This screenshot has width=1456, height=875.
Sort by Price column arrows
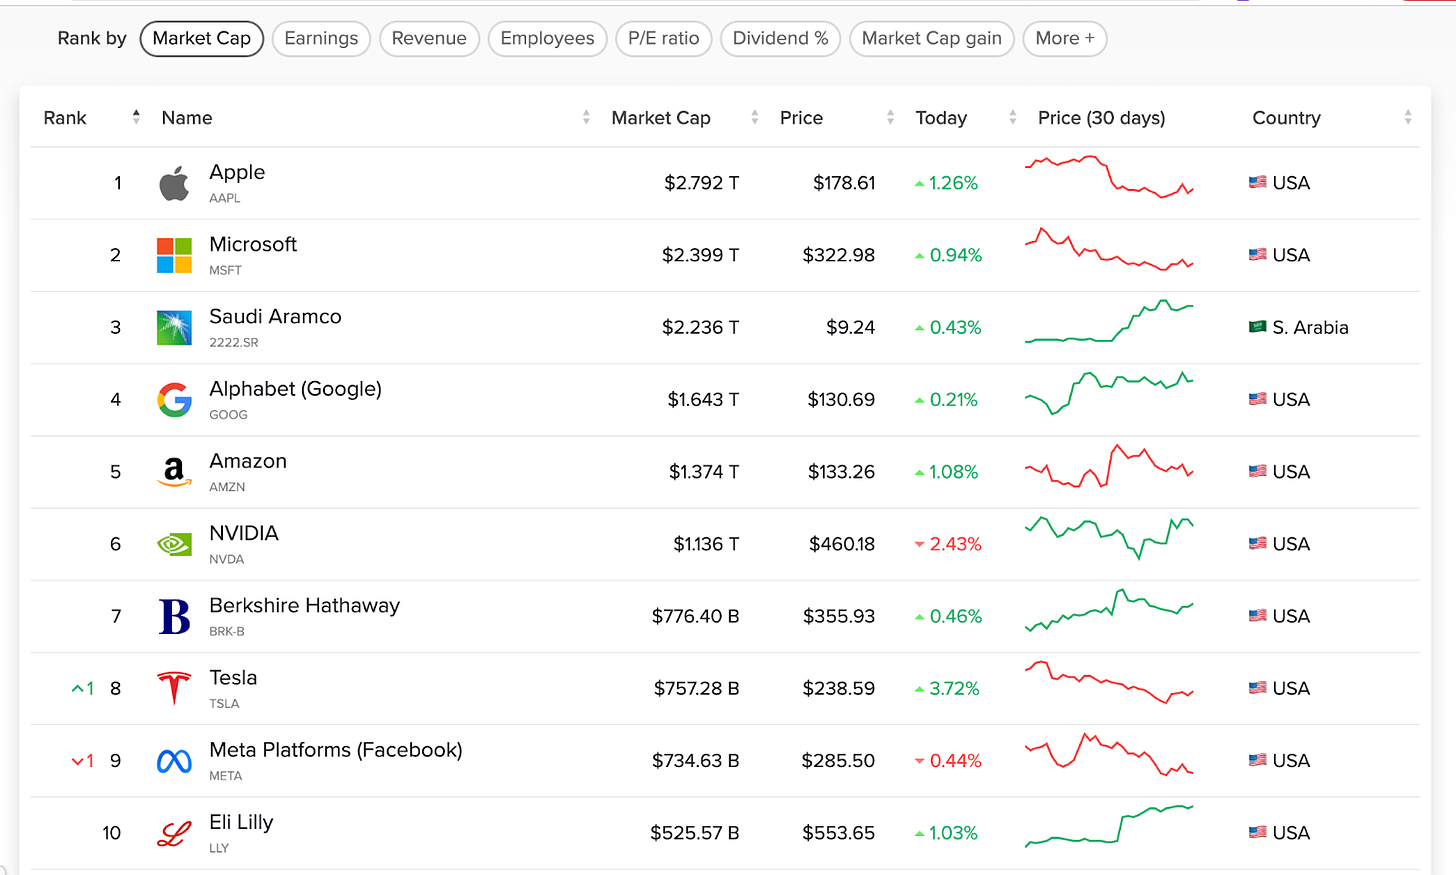pyautogui.click(x=890, y=117)
